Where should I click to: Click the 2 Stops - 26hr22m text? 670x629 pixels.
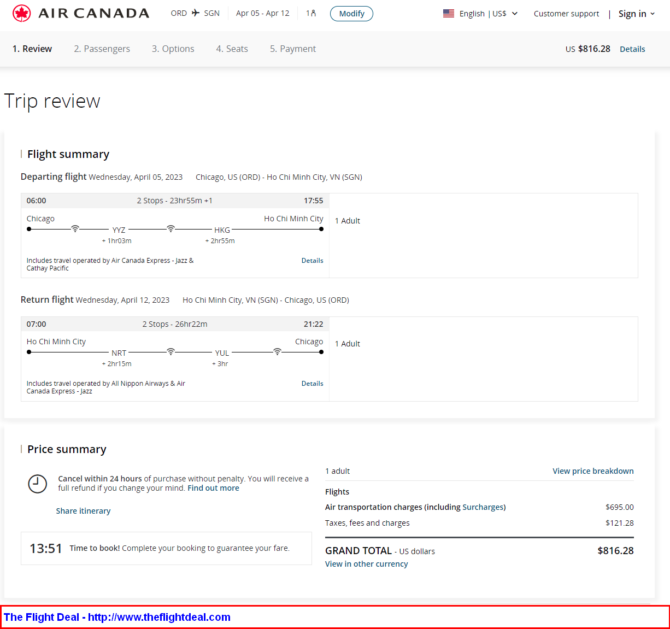pos(175,324)
